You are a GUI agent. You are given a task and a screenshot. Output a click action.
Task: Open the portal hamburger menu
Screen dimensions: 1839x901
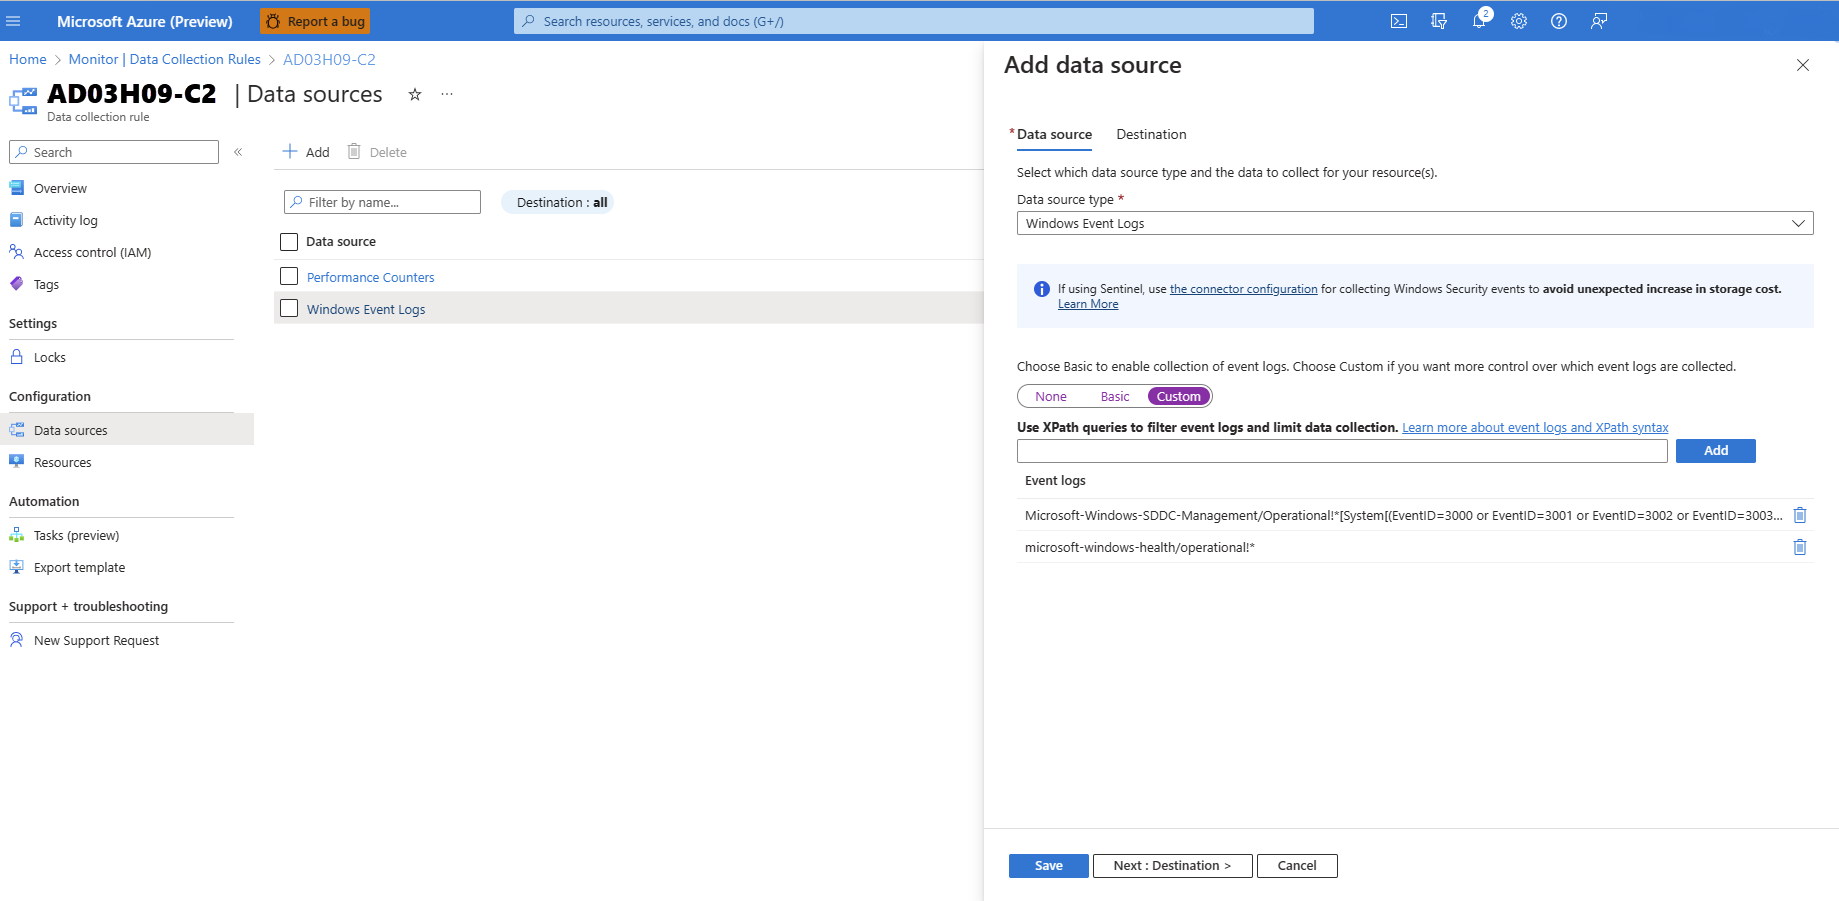(14, 21)
